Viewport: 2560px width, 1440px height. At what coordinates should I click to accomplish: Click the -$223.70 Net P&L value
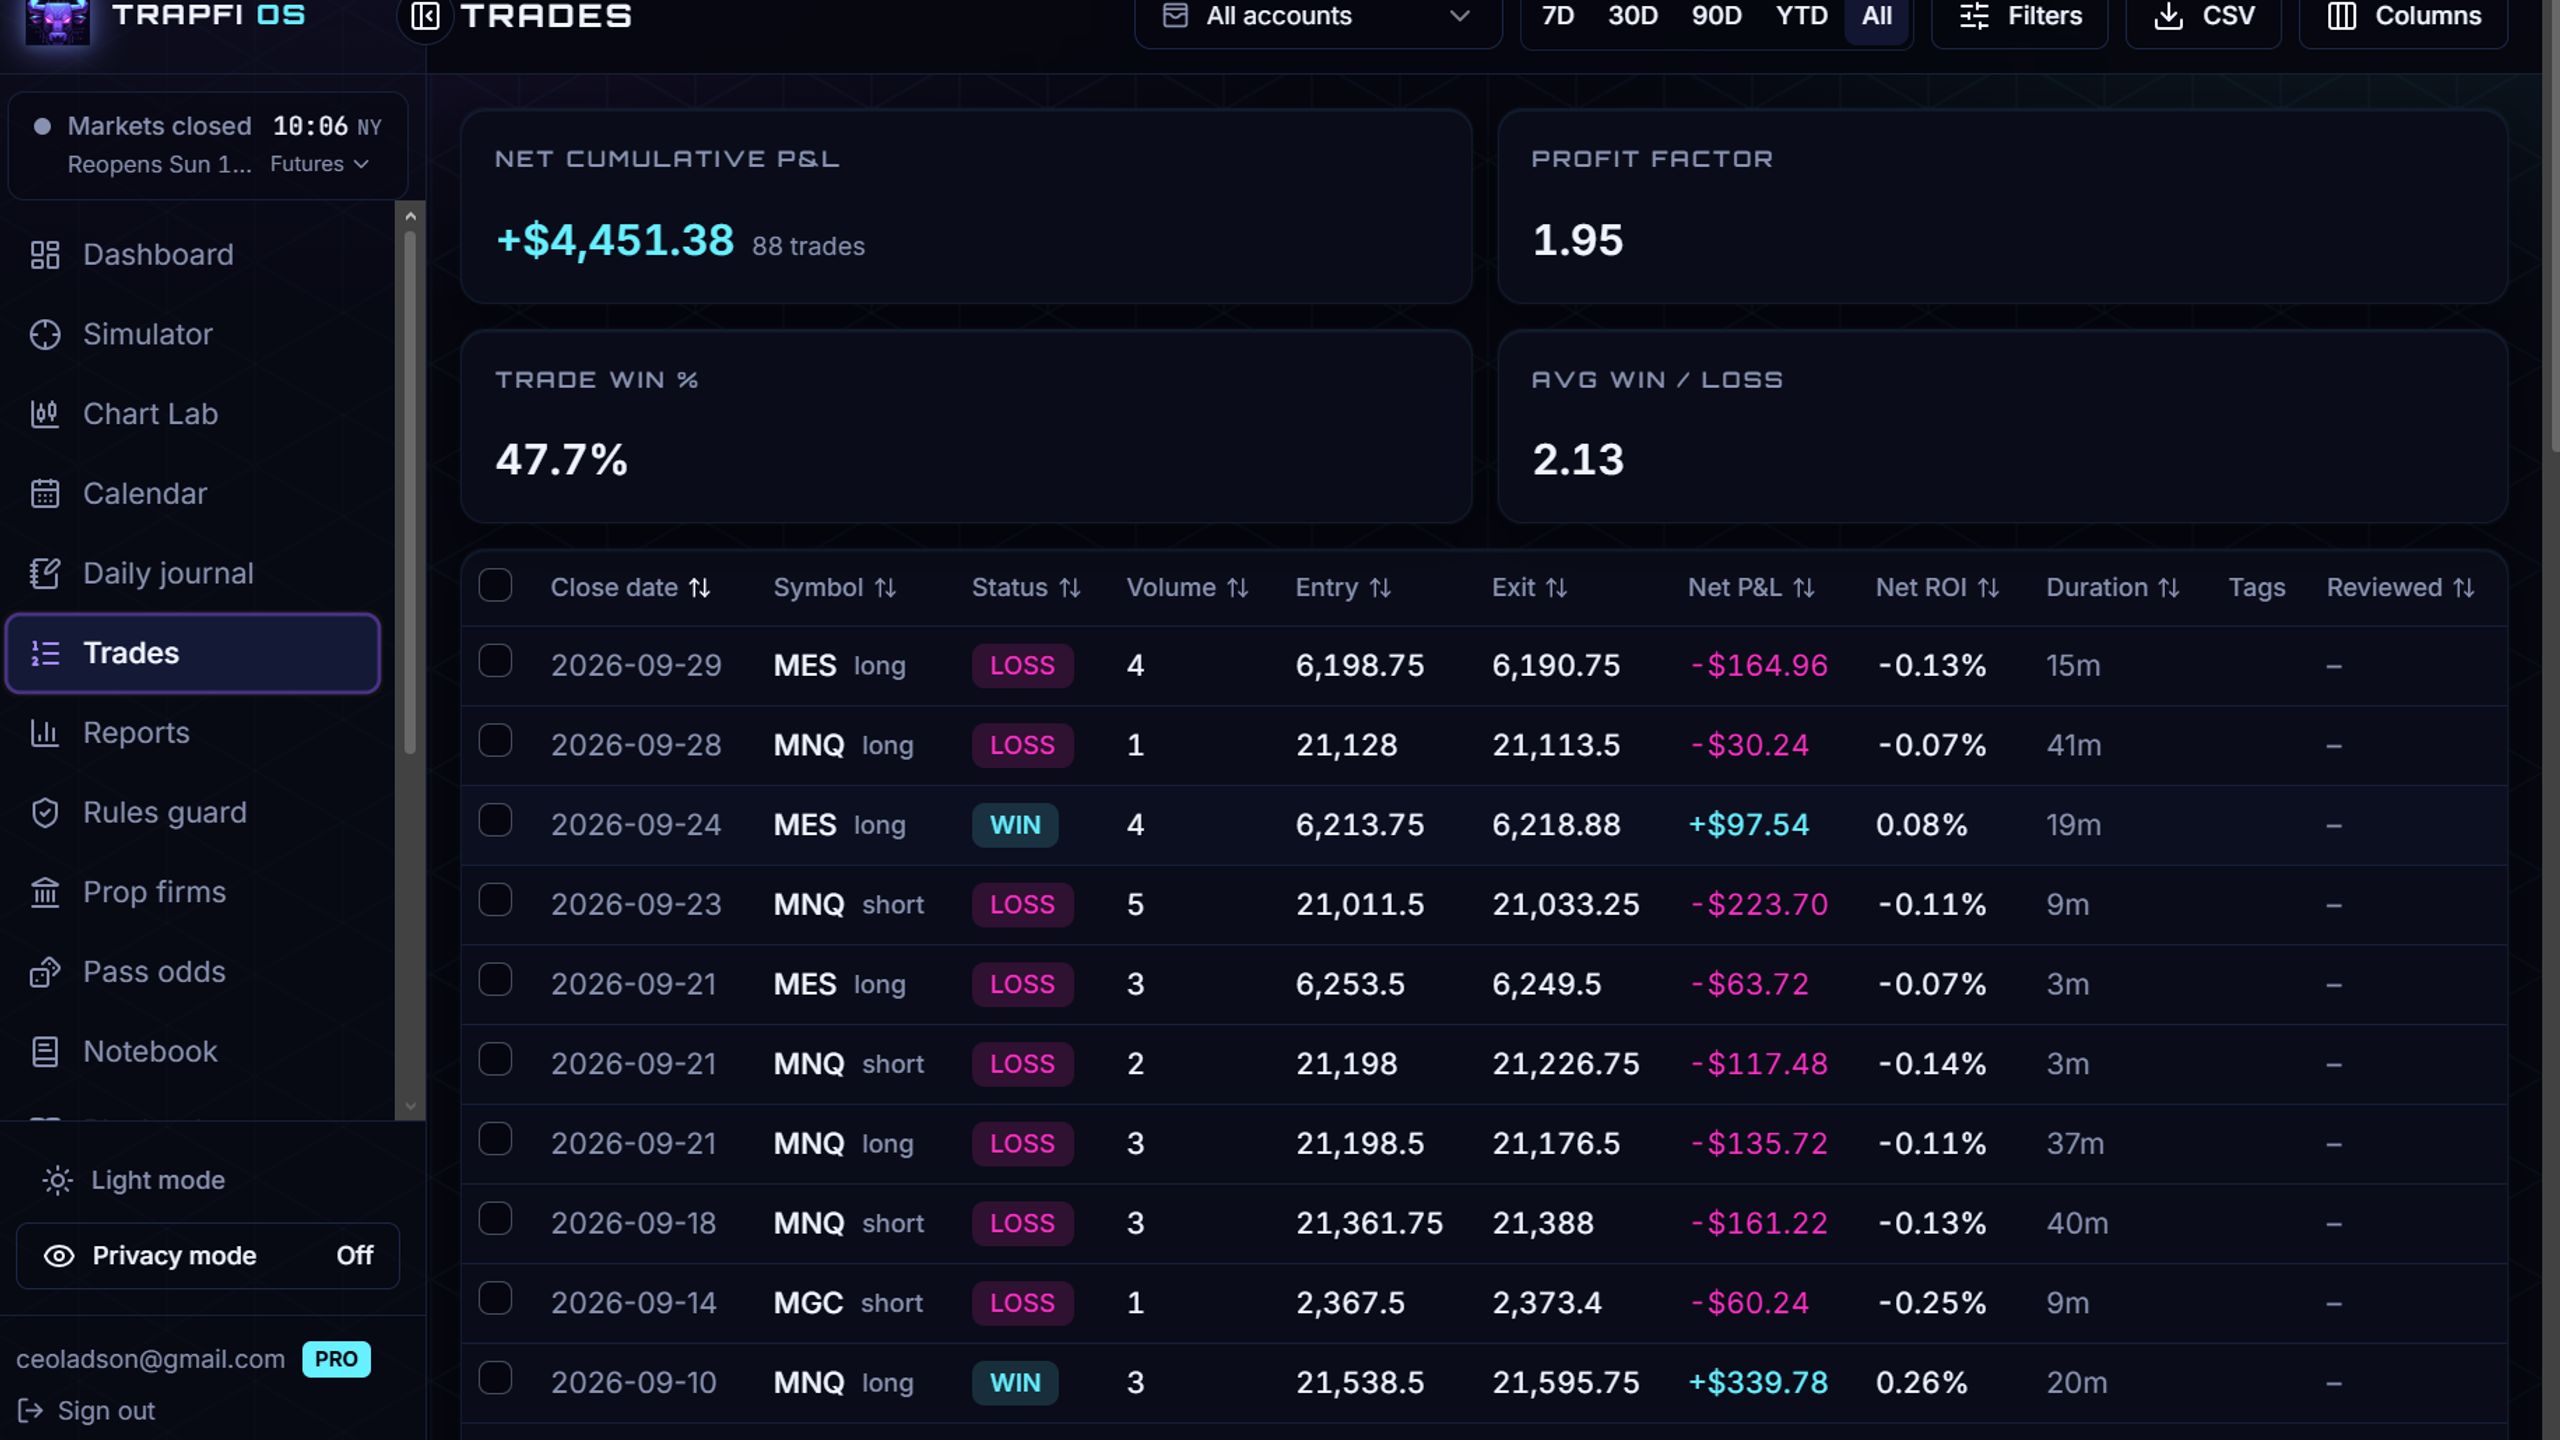(1758, 905)
